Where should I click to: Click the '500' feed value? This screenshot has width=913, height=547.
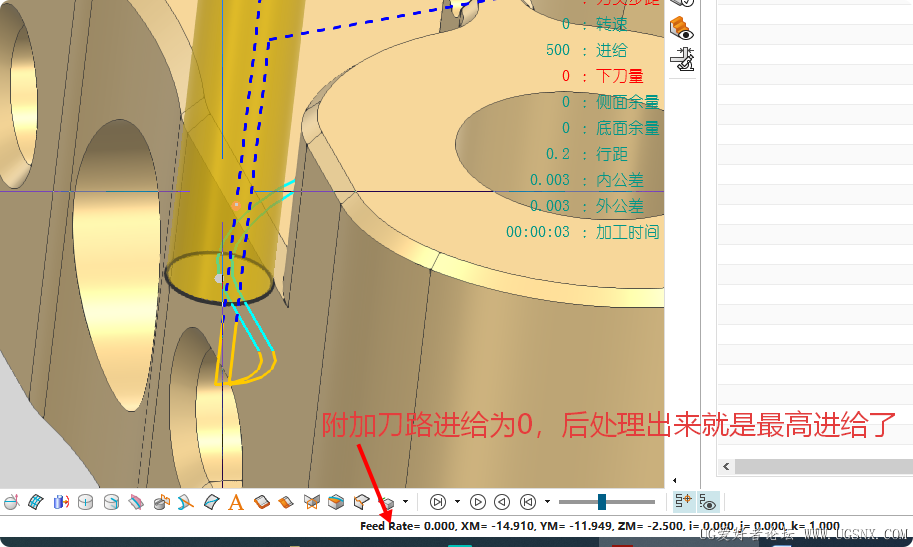(558, 50)
